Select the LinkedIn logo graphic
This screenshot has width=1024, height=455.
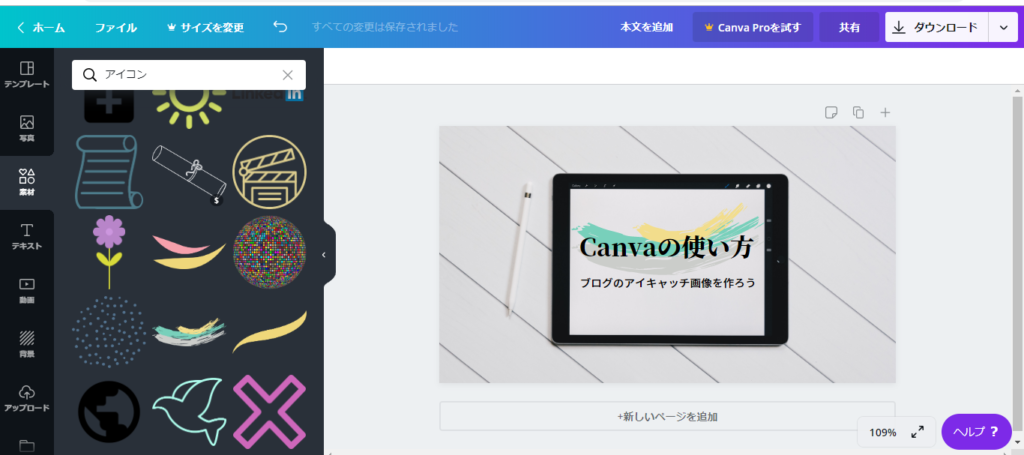click(268, 95)
